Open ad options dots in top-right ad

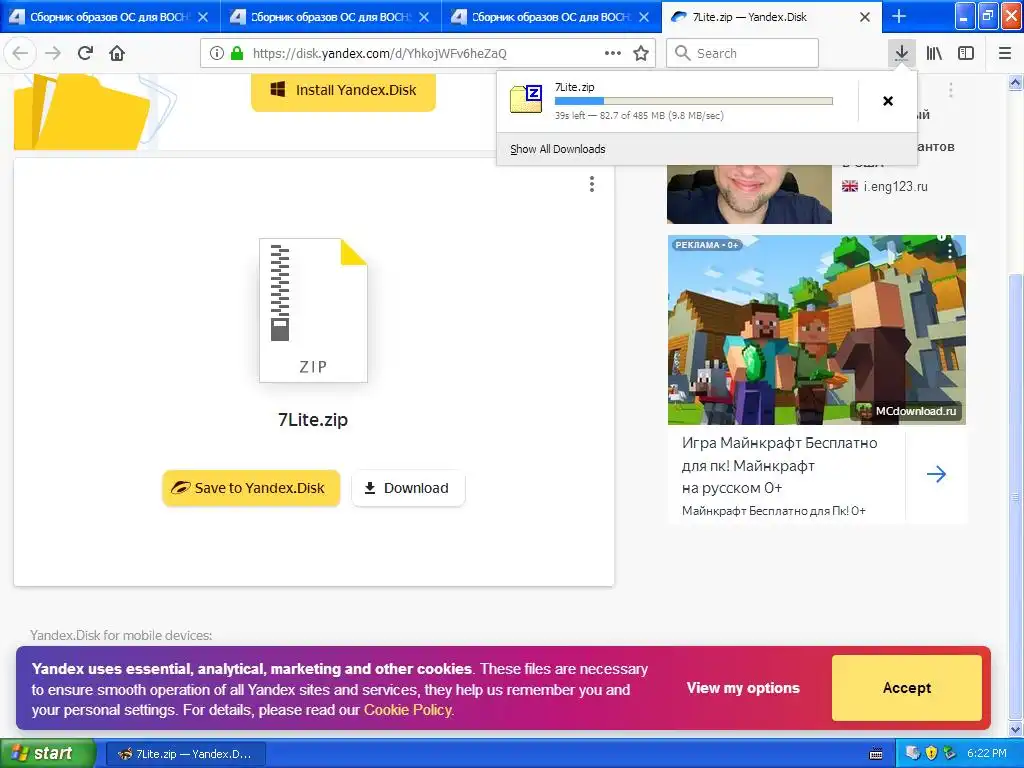(951, 90)
